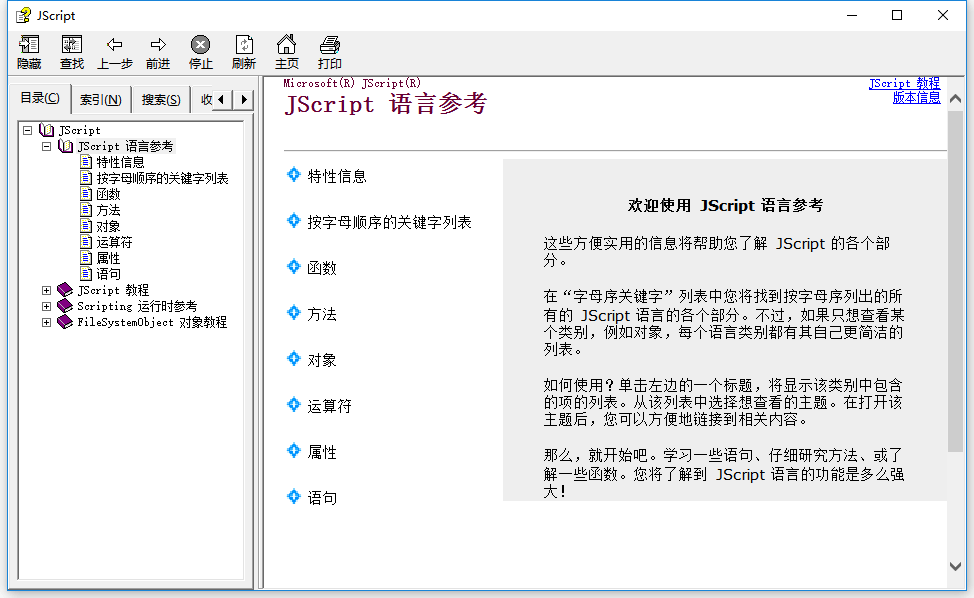Screen dimensions: 974x598
Task: Select the blue diamond beside 特性信息
Action: (x=294, y=175)
